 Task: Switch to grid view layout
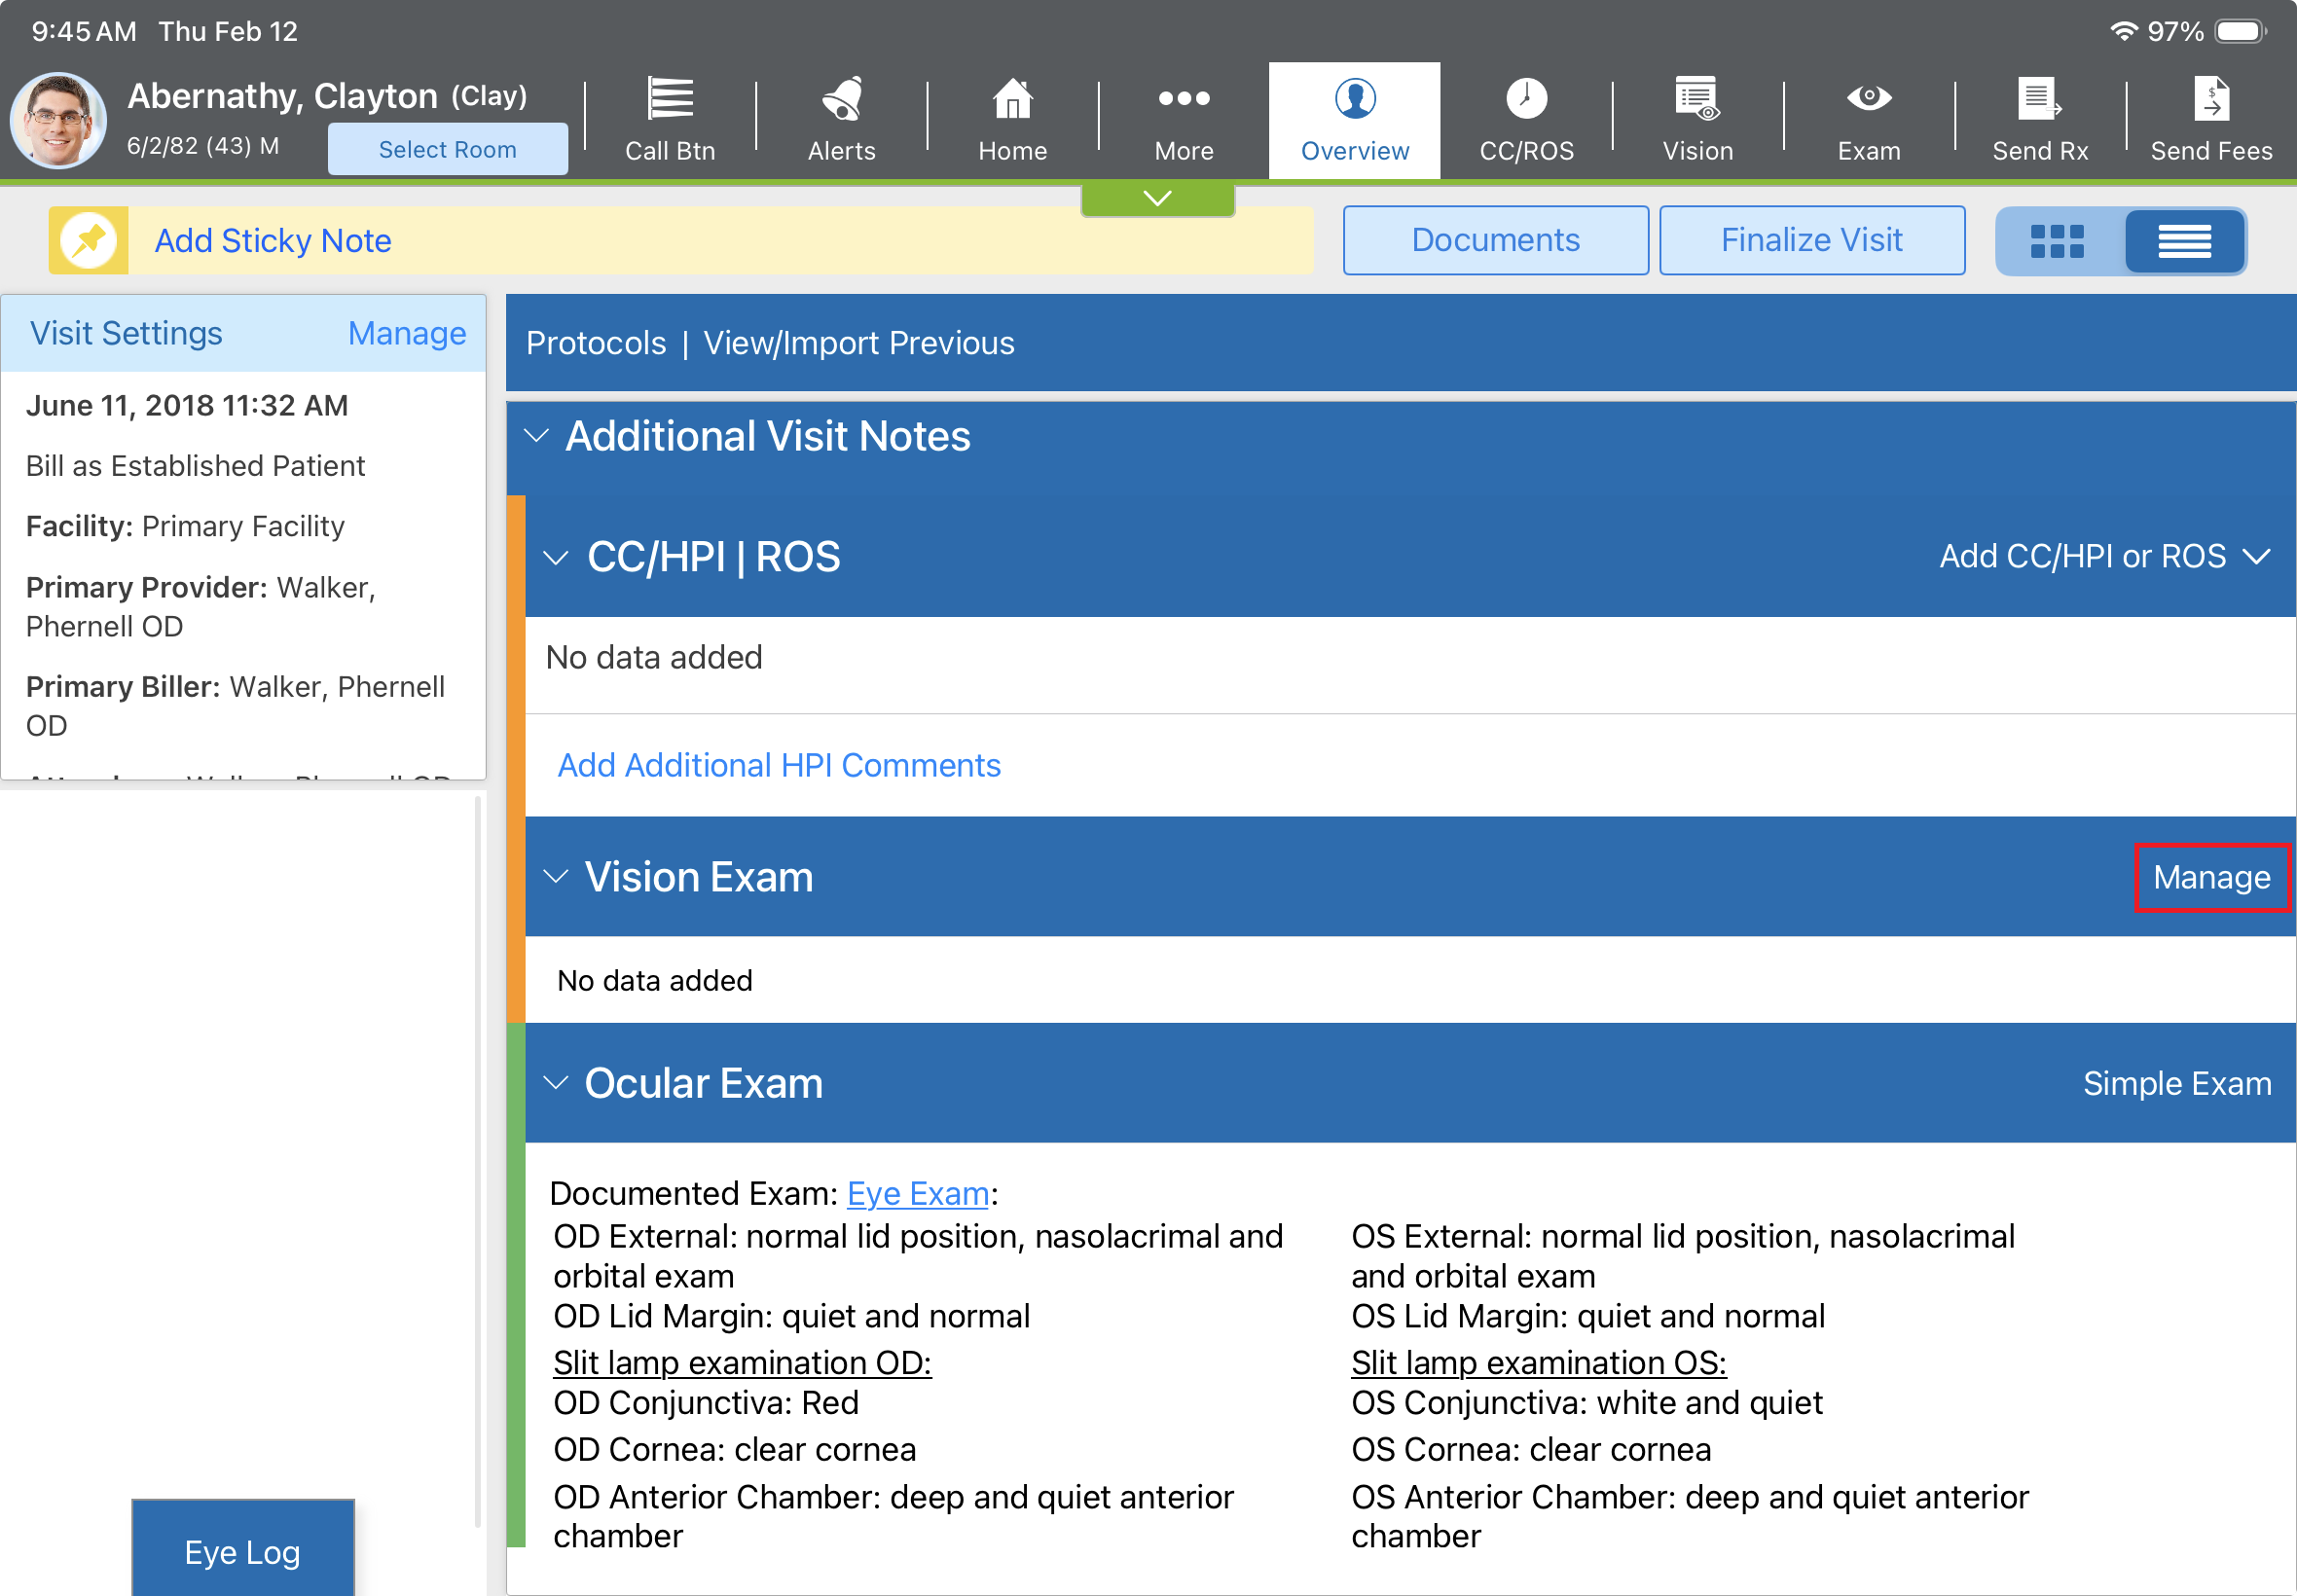tap(2057, 241)
